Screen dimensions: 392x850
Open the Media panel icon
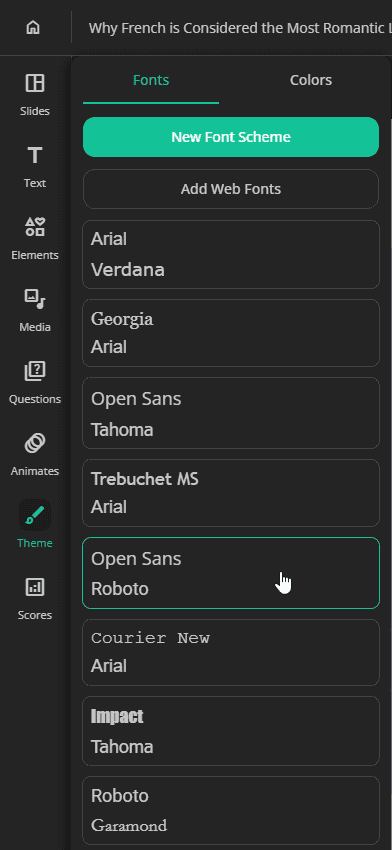click(x=35, y=299)
